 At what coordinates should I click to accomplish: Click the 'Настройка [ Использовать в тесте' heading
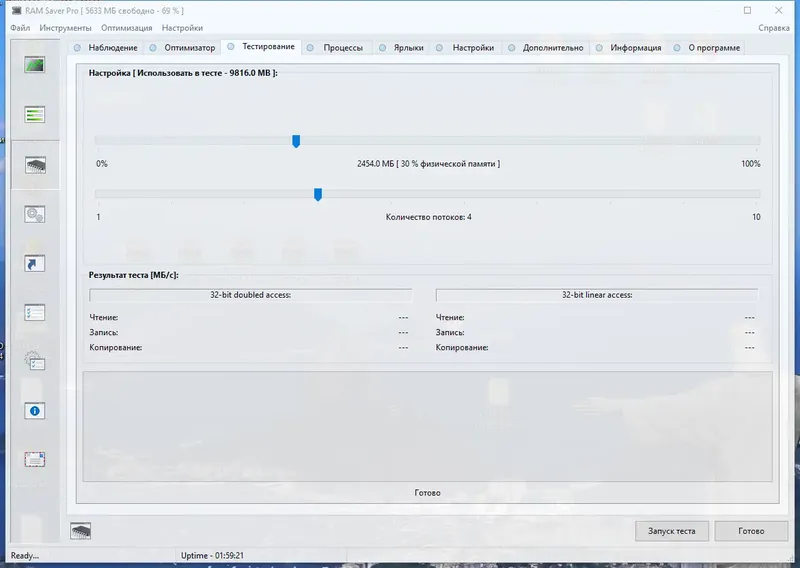click(x=183, y=73)
